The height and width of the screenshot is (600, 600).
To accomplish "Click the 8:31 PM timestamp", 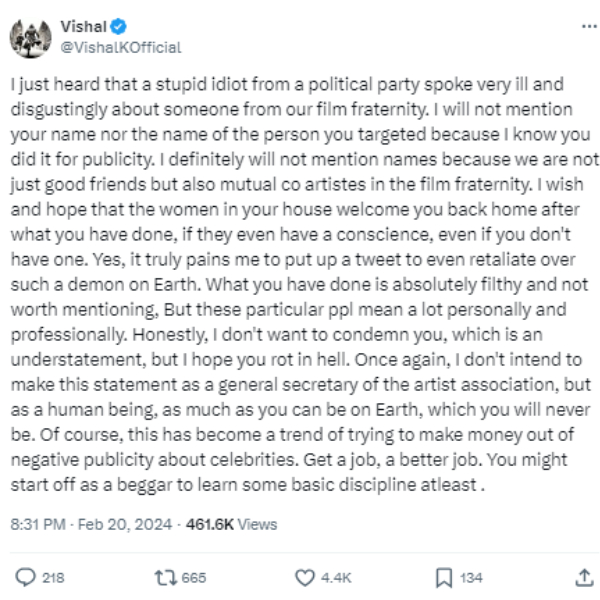I will coord(38,524).
